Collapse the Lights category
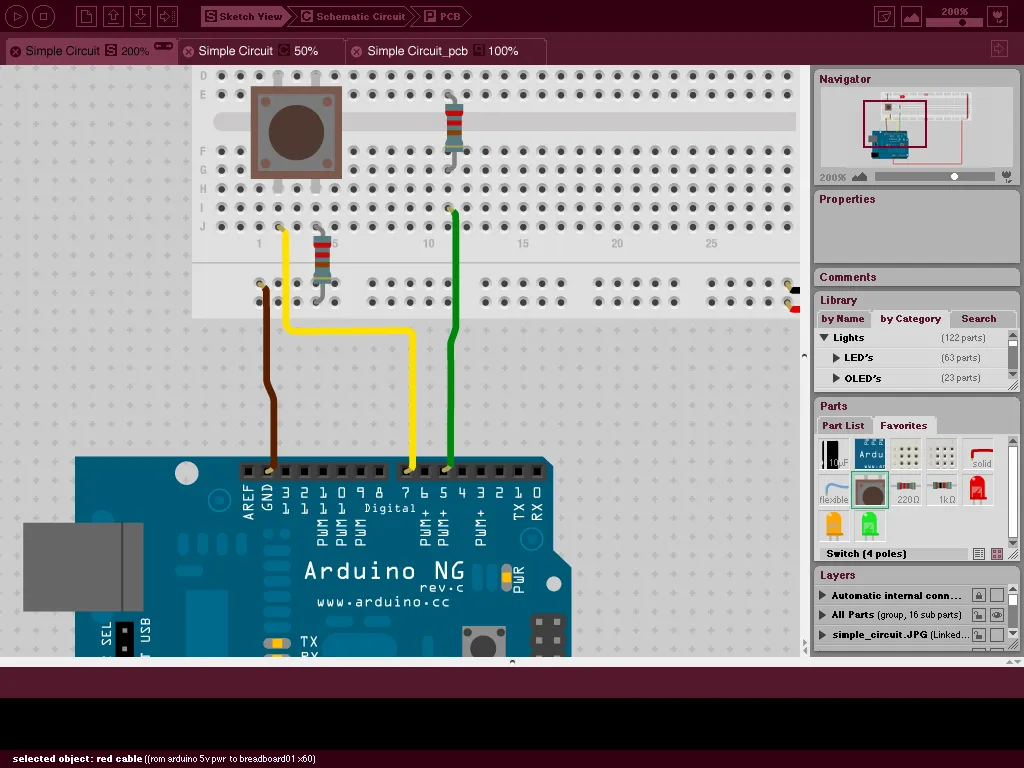 [824, 338]
